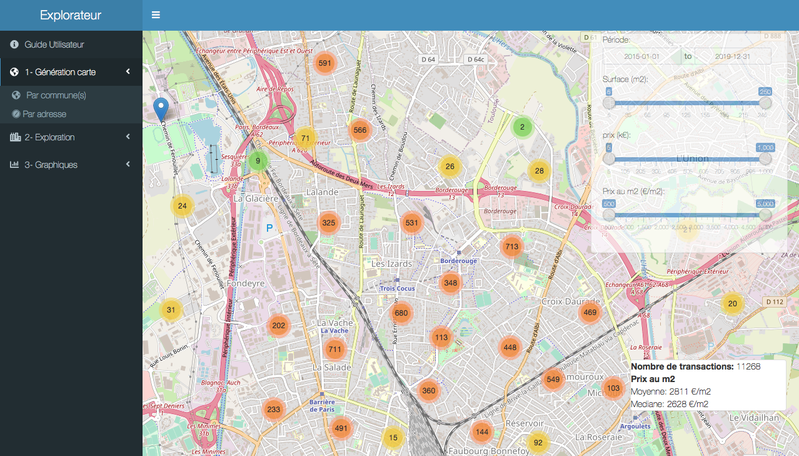Open map cluster 325
This screenshot has width=799, height=456.
329,223
